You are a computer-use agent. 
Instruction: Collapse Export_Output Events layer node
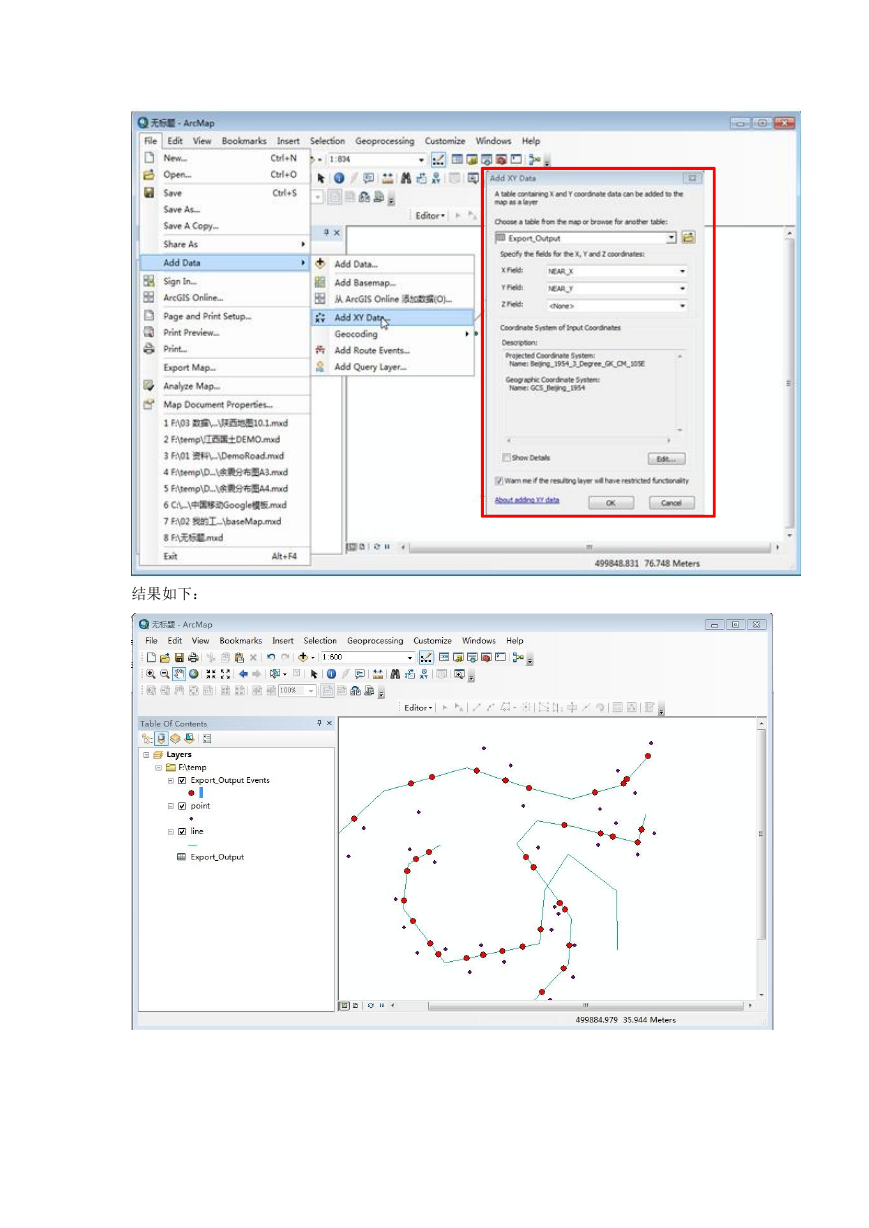171,780
